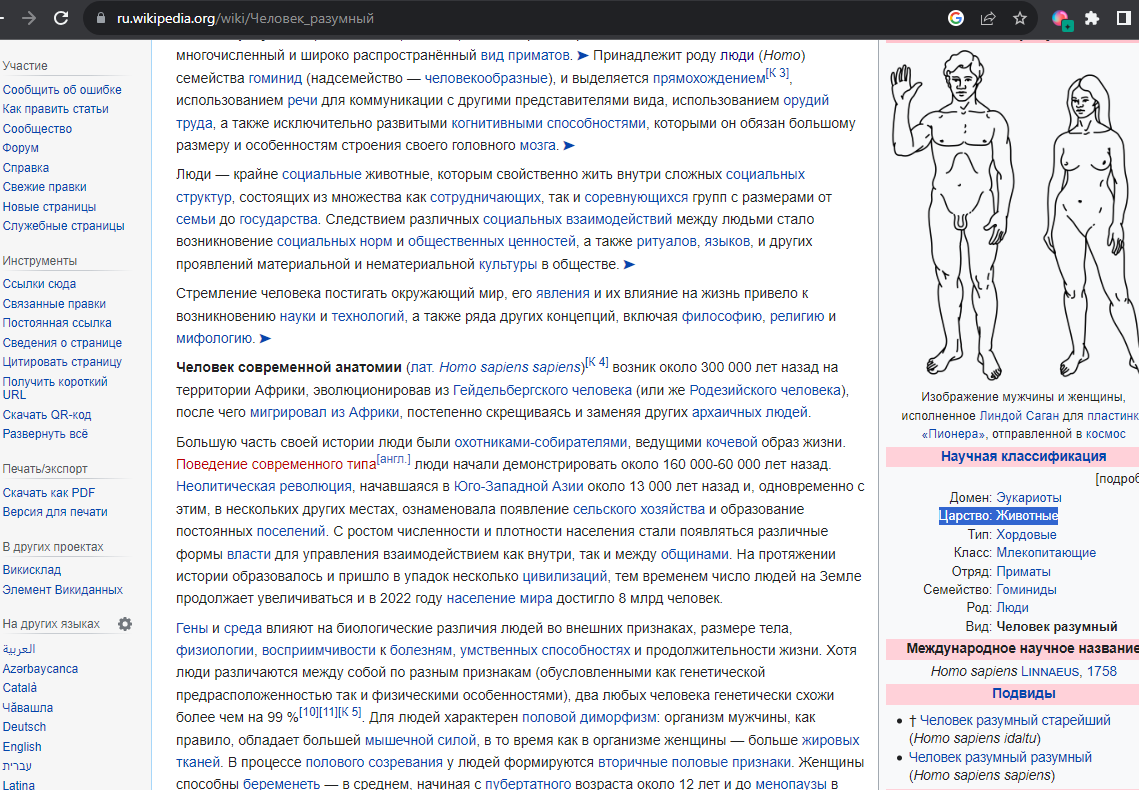Open the red link "Поведение современного типа"
Screen dimensions: 1139x790
(276, 464)
